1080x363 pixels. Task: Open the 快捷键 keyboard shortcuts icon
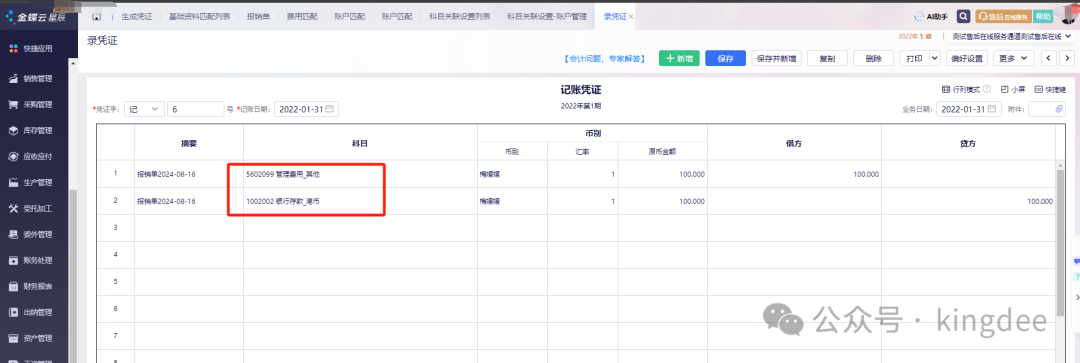[1039, 89]
